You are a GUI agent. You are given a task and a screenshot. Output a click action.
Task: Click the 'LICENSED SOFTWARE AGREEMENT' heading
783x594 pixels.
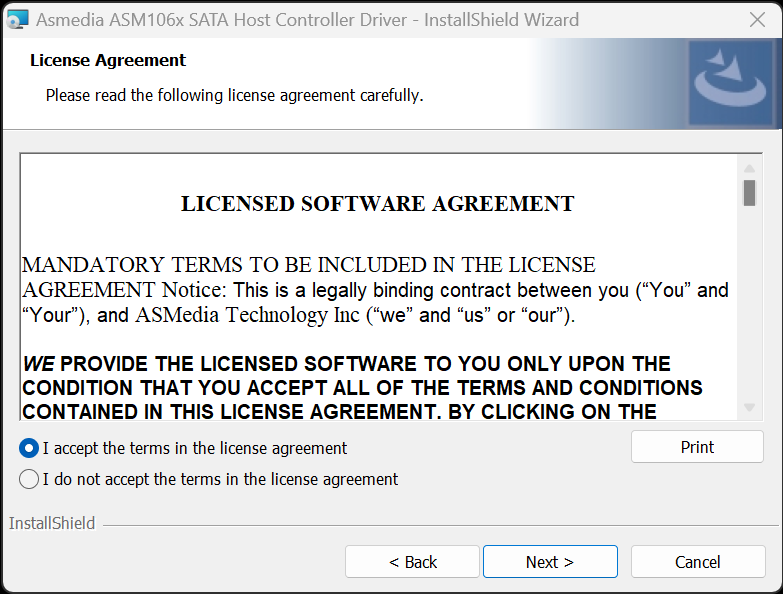tap(378, 204)
